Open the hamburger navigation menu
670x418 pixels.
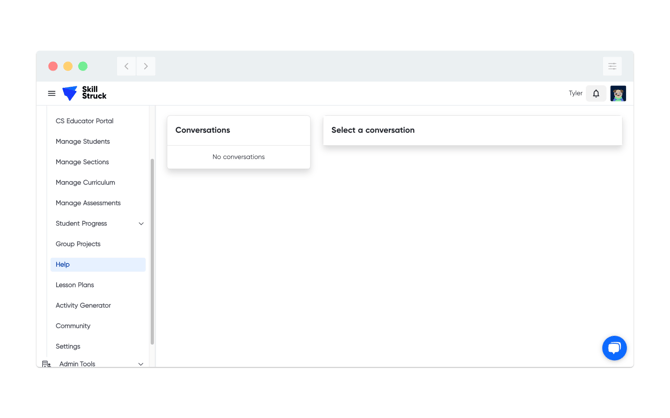pyautogui.click(x=52, y=94)
